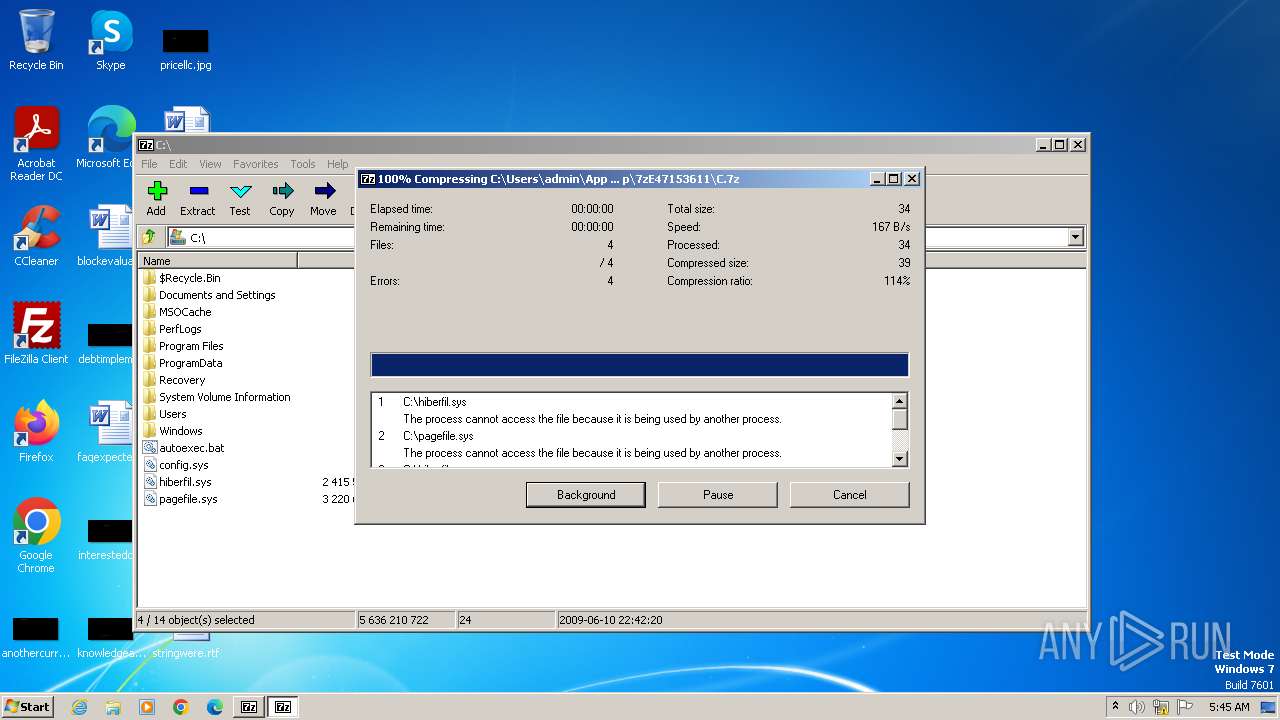Select the Google Chrome desktop icon
The image size is (1280, 720).
(x=36, y=535)
